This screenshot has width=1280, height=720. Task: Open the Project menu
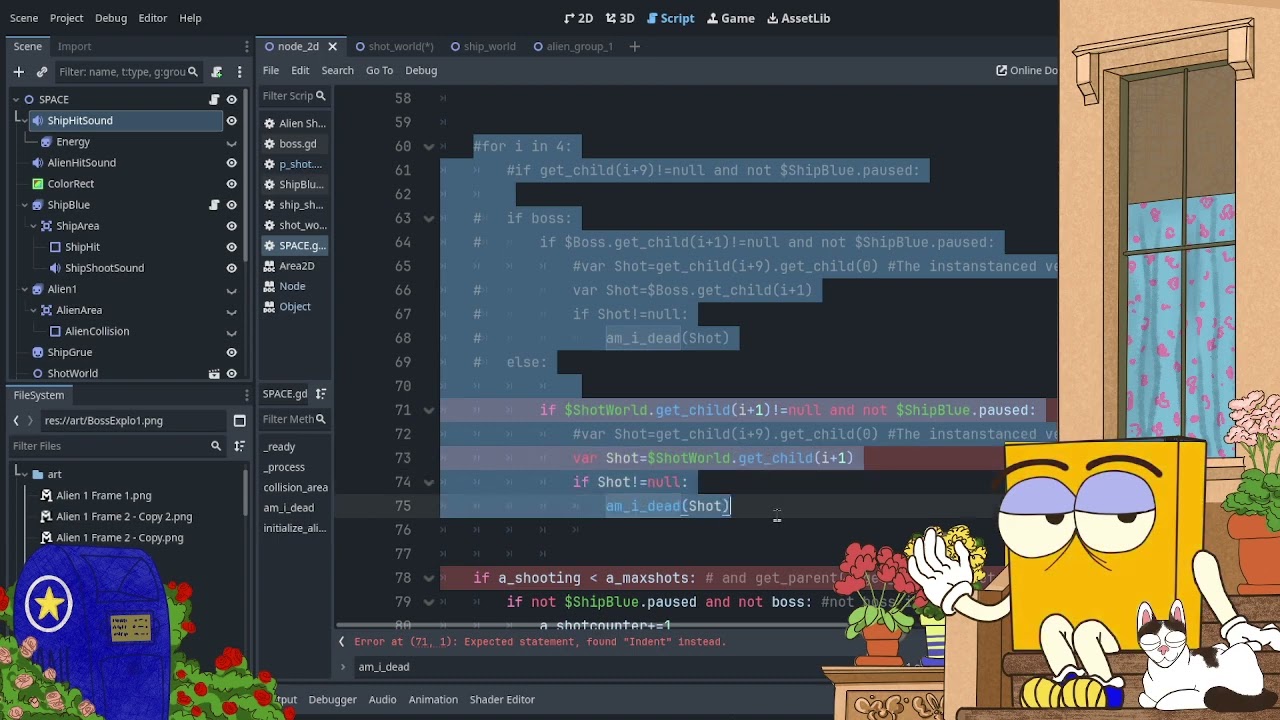[x=67, y=18]
